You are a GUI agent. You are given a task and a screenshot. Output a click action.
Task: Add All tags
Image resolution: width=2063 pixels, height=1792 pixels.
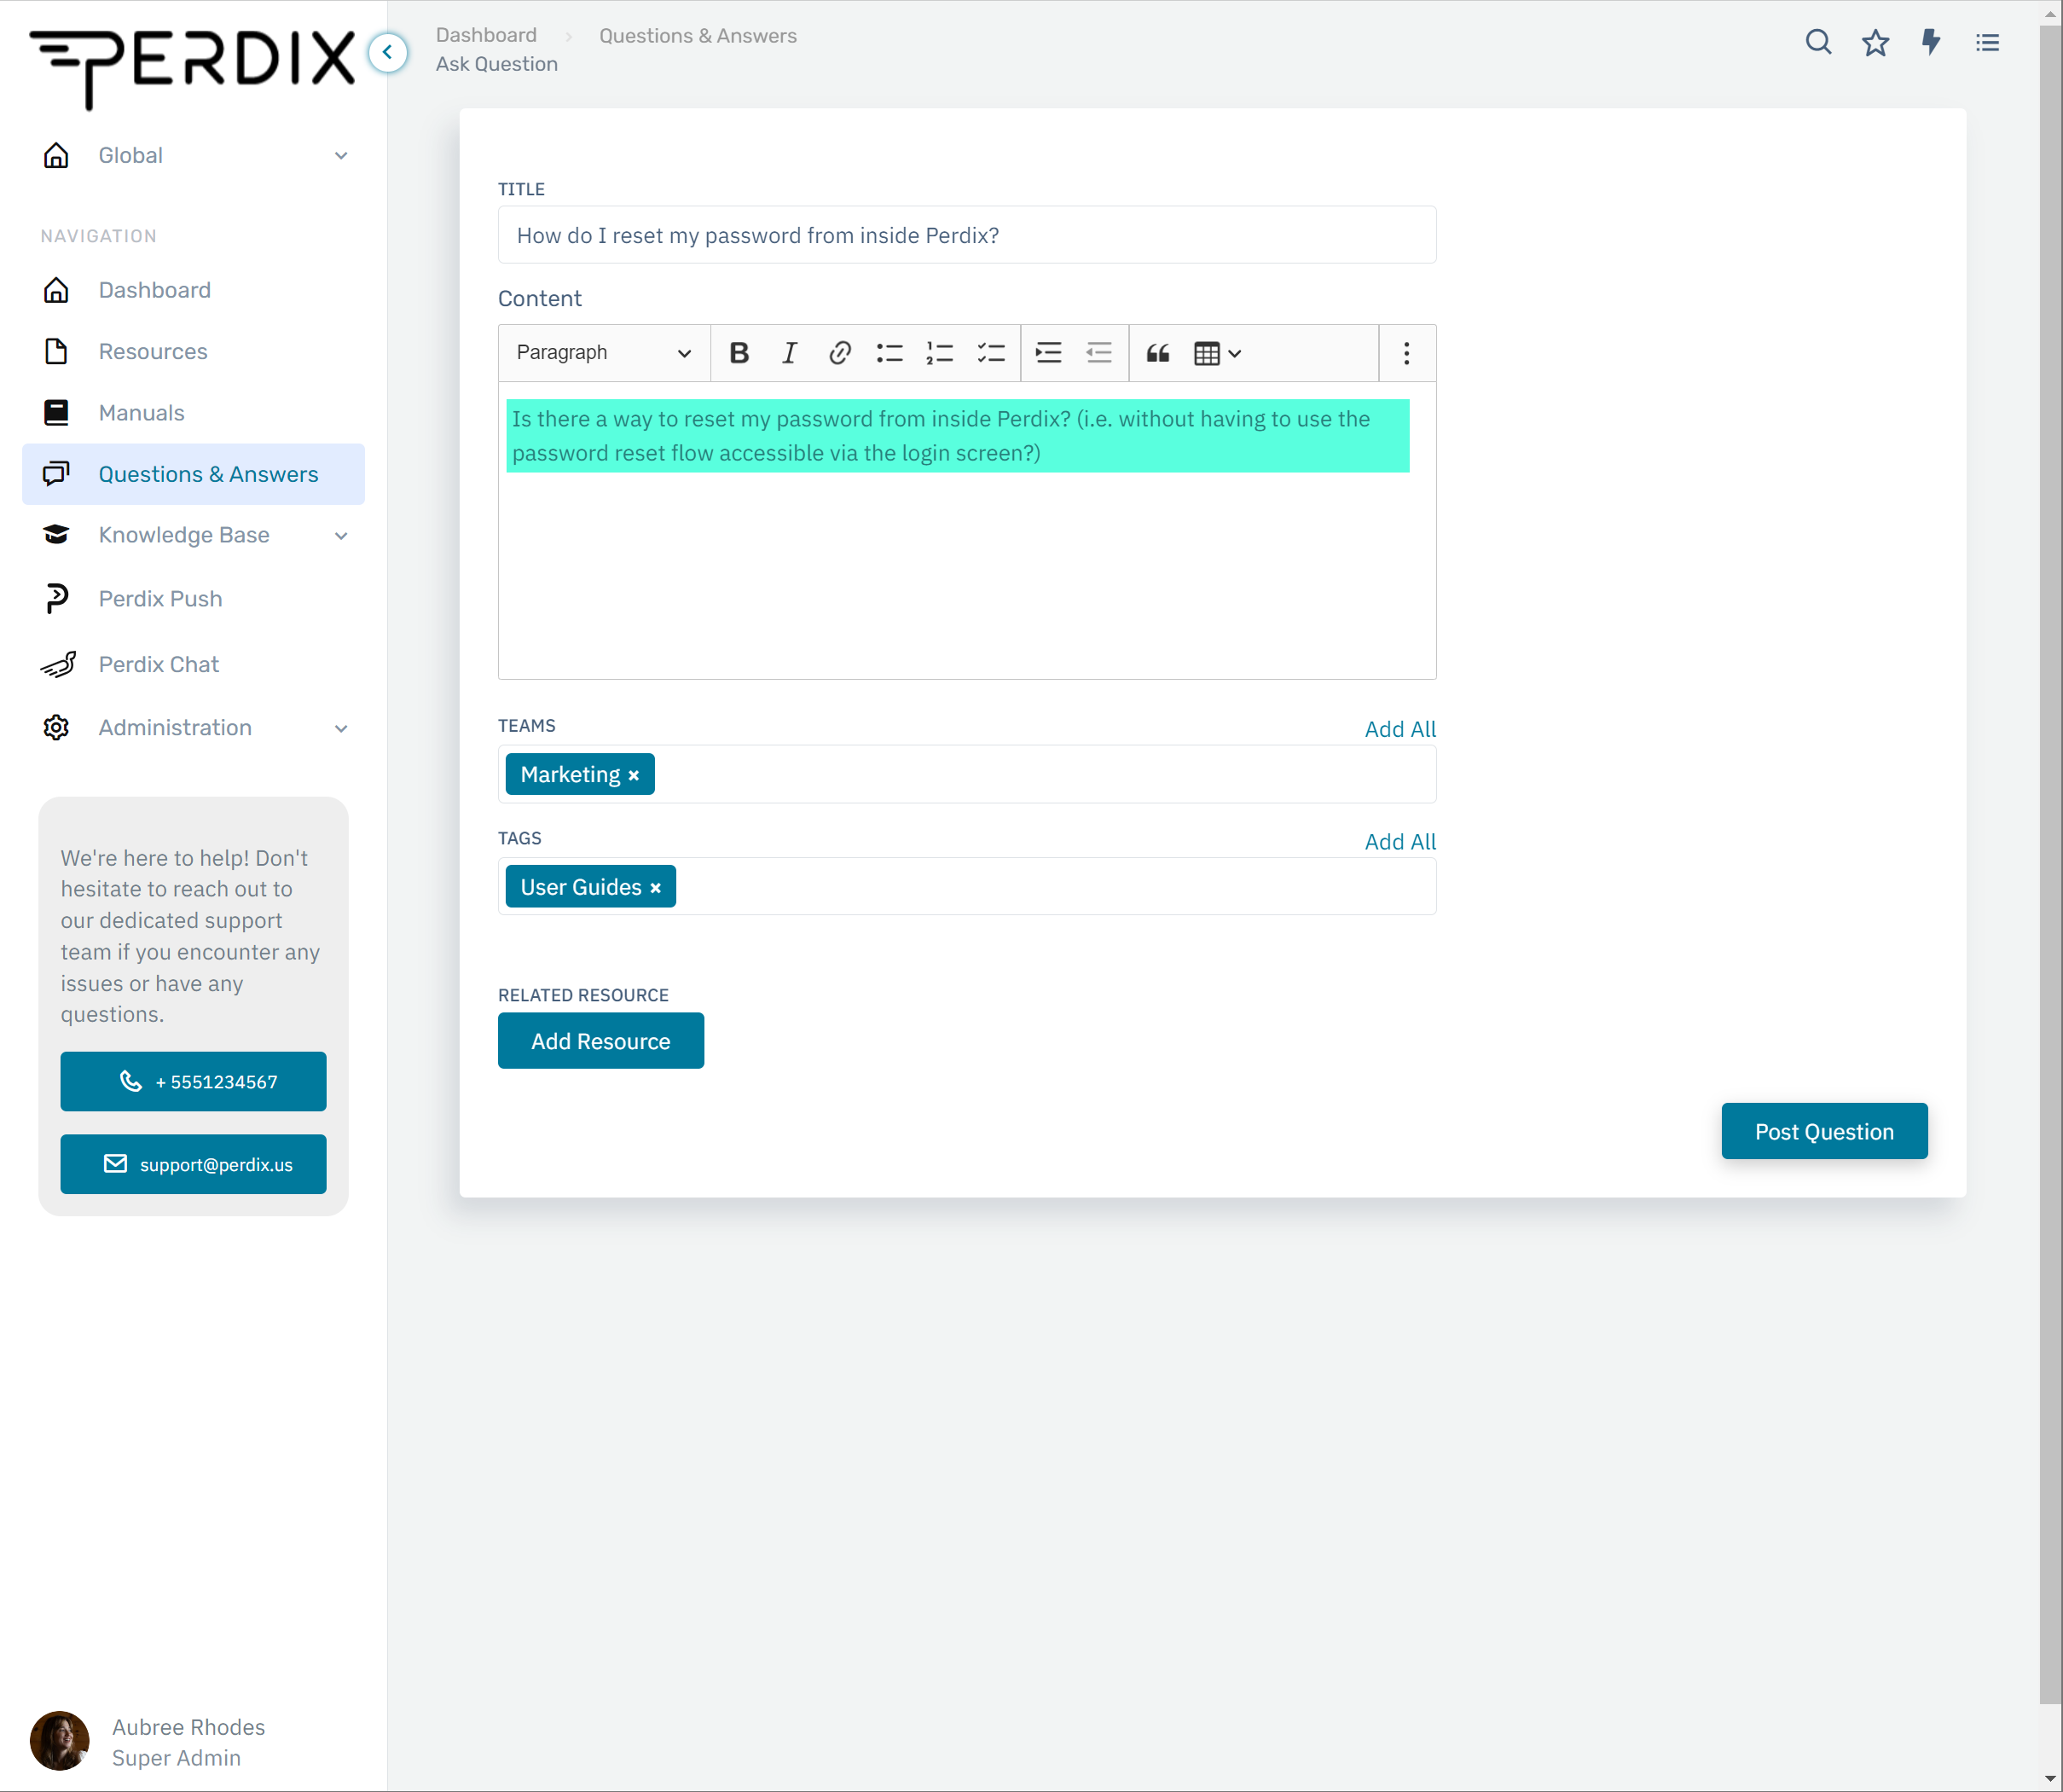1400,842
